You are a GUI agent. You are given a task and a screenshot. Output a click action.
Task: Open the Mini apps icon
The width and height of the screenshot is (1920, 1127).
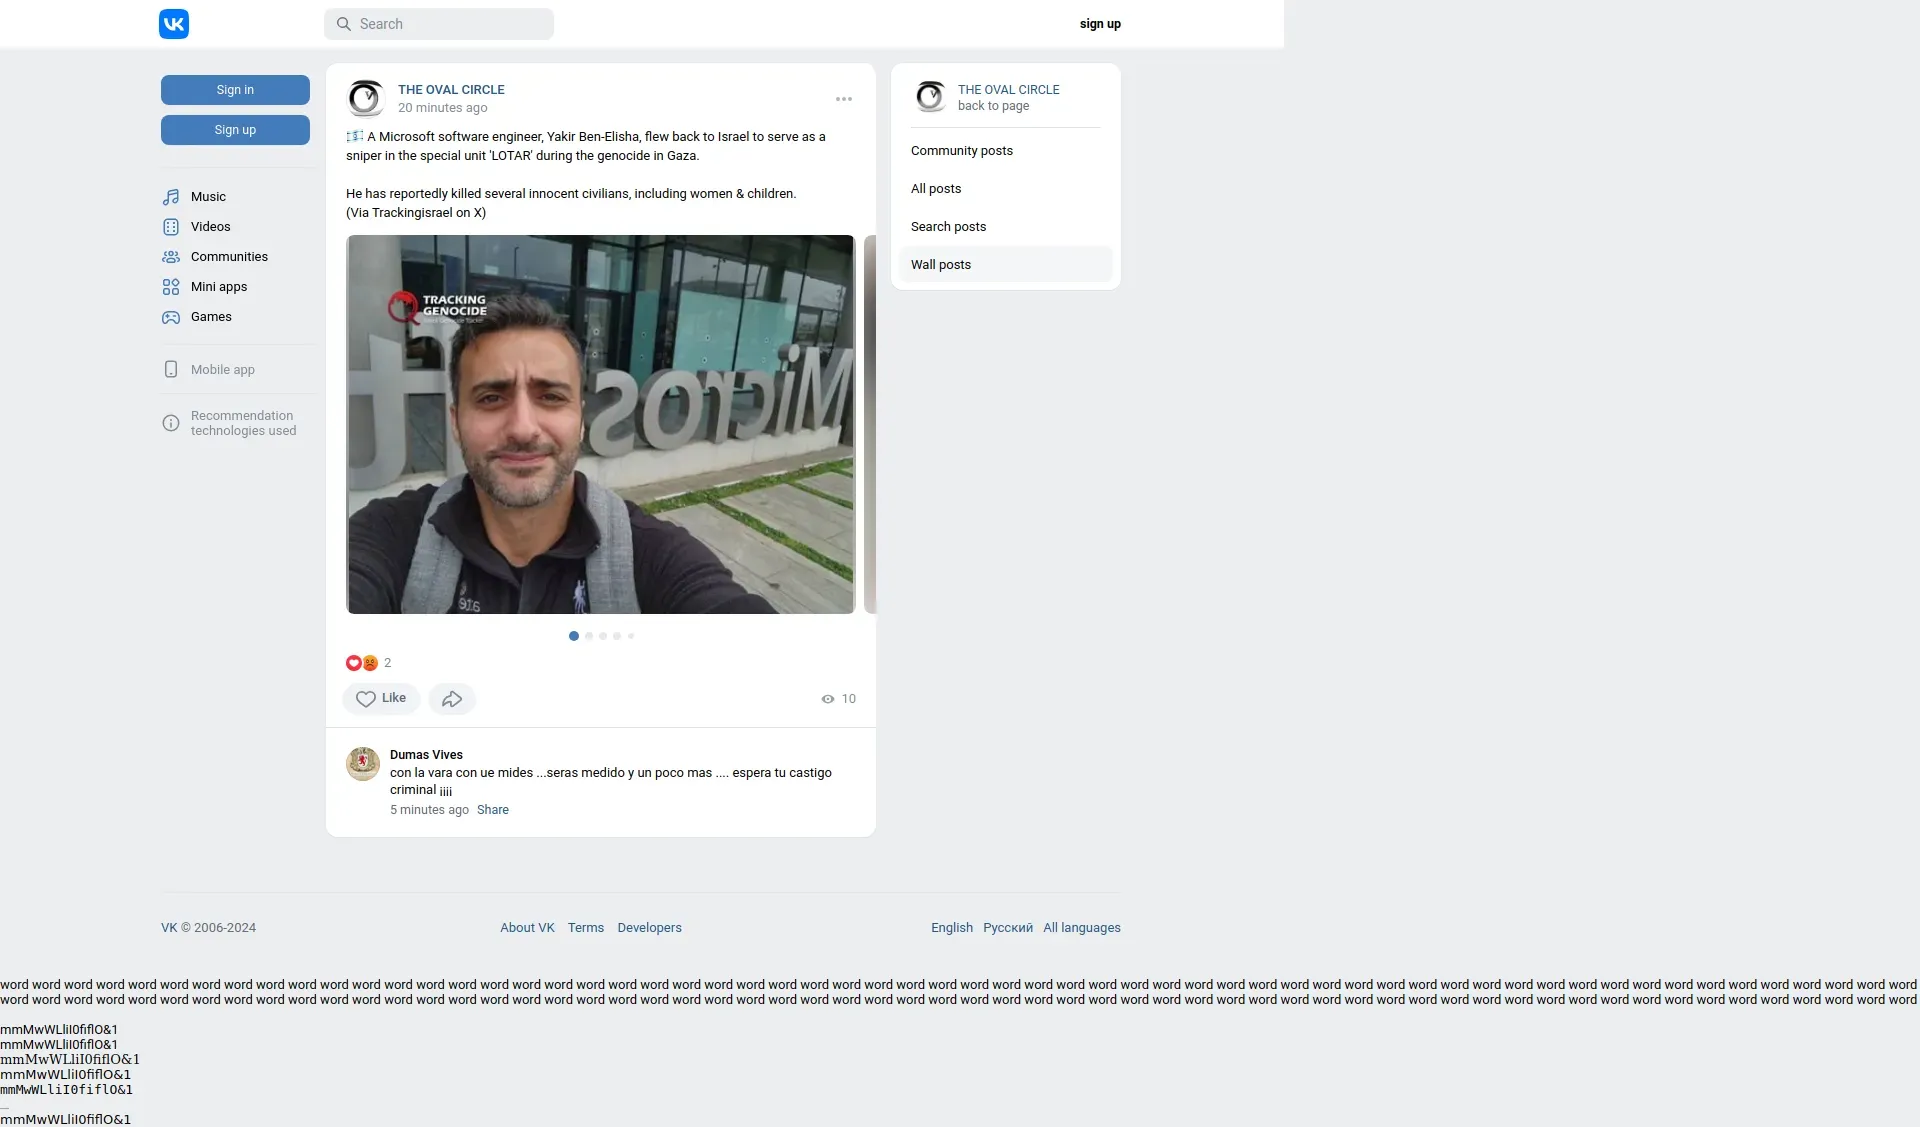[x=171, y=287]
